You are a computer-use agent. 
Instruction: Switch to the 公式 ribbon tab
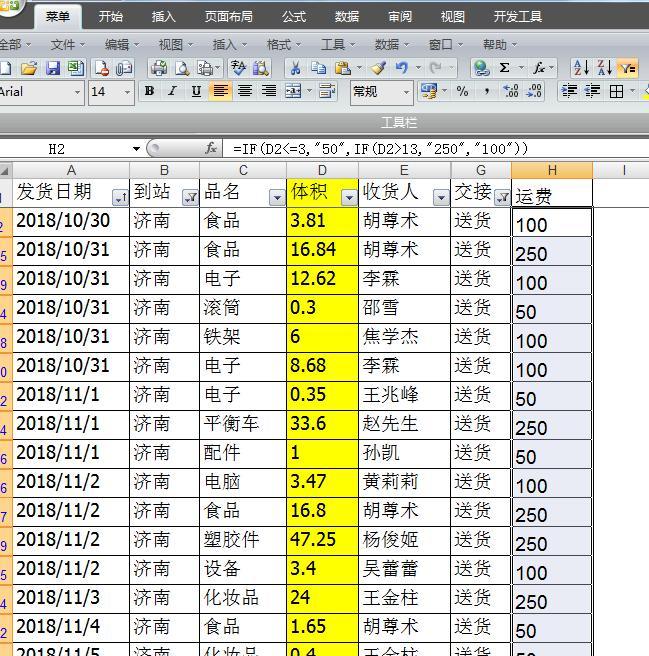coord(294,16)
